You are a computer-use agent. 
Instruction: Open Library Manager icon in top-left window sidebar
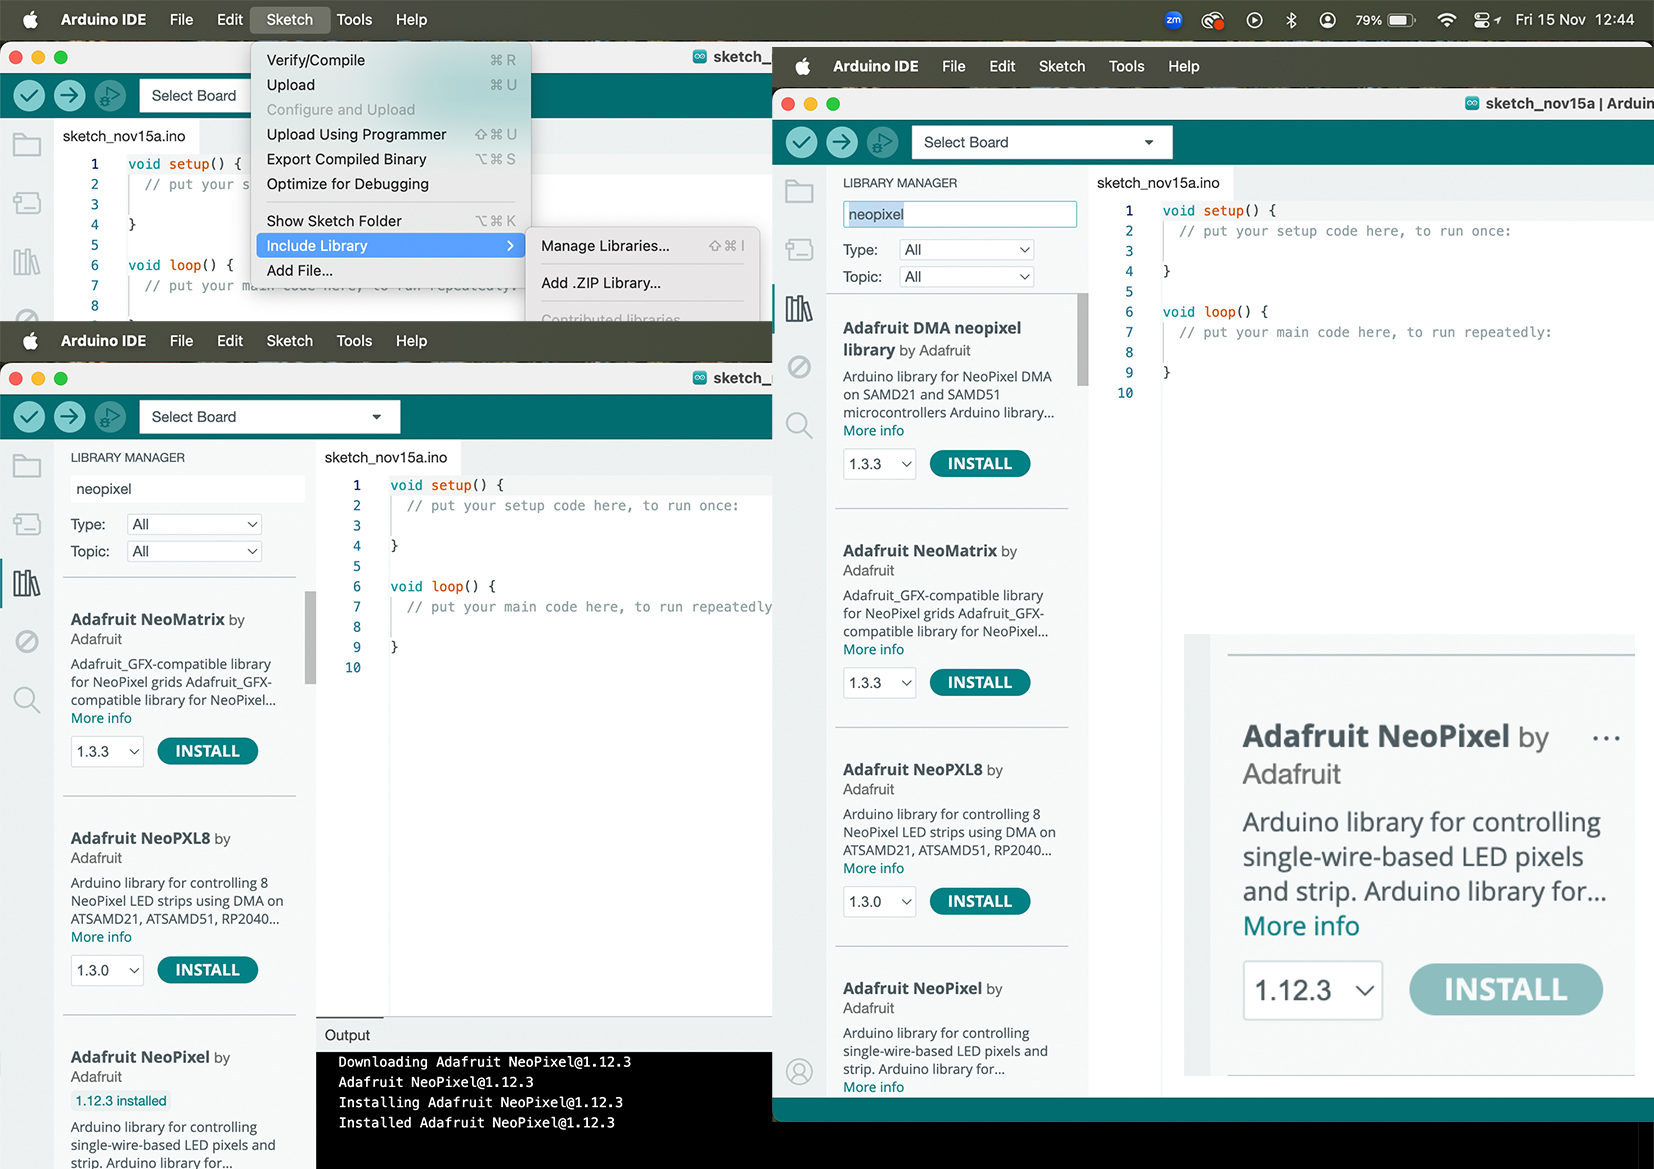click(27, 262)
